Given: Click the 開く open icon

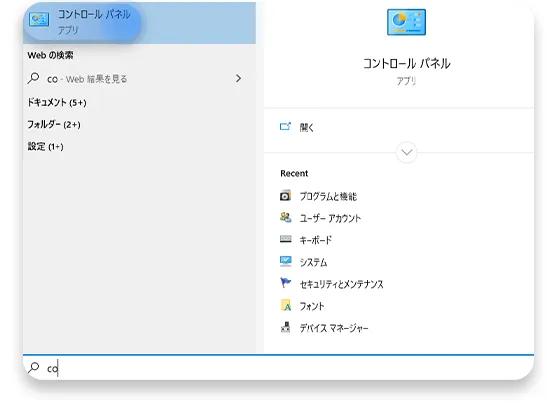Looking at the screenshot, I should (285, 126).
